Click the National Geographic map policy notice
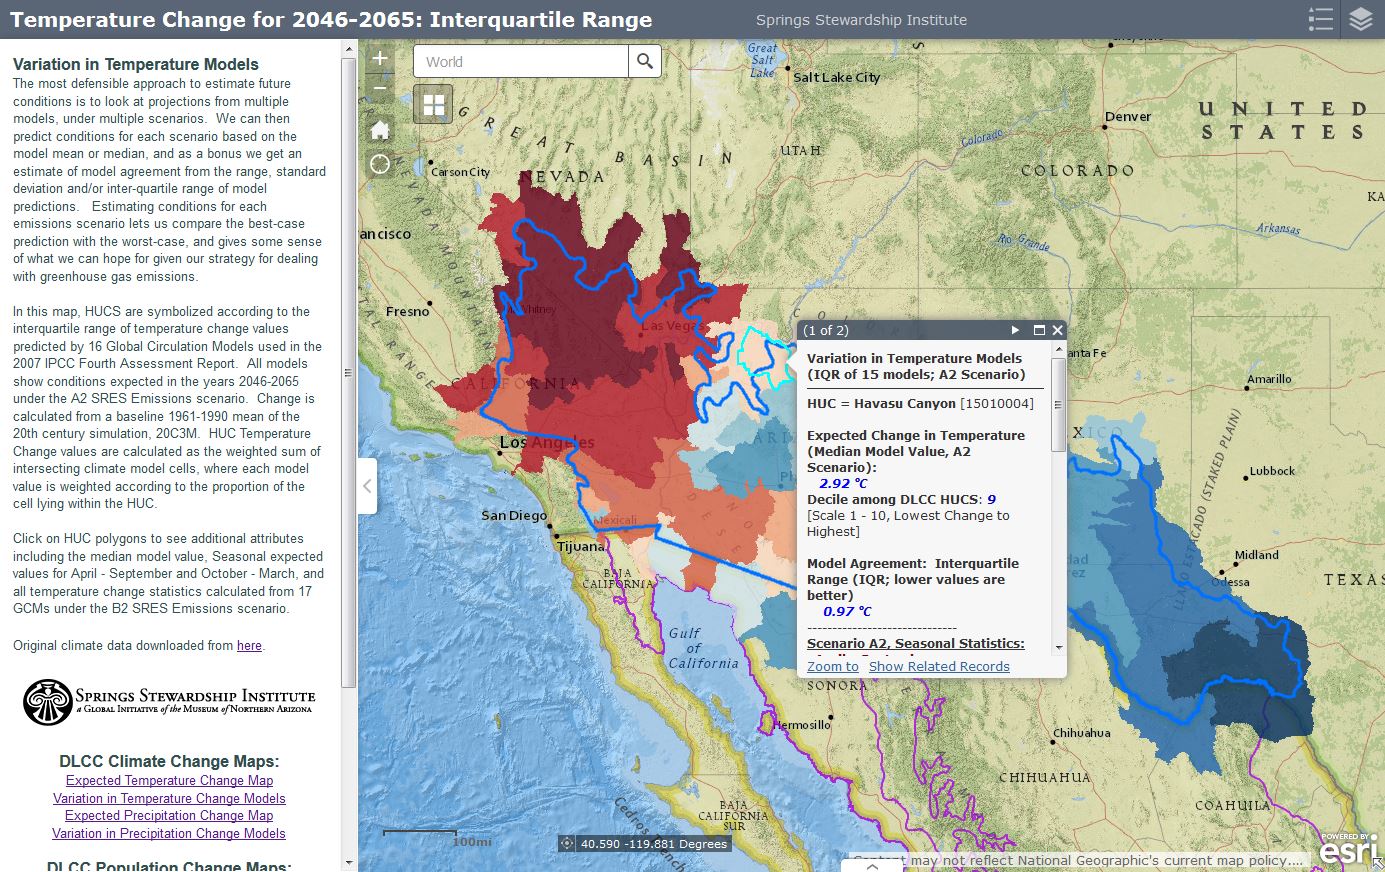This screenshot has height=872, width=1385. [1077, 860]
